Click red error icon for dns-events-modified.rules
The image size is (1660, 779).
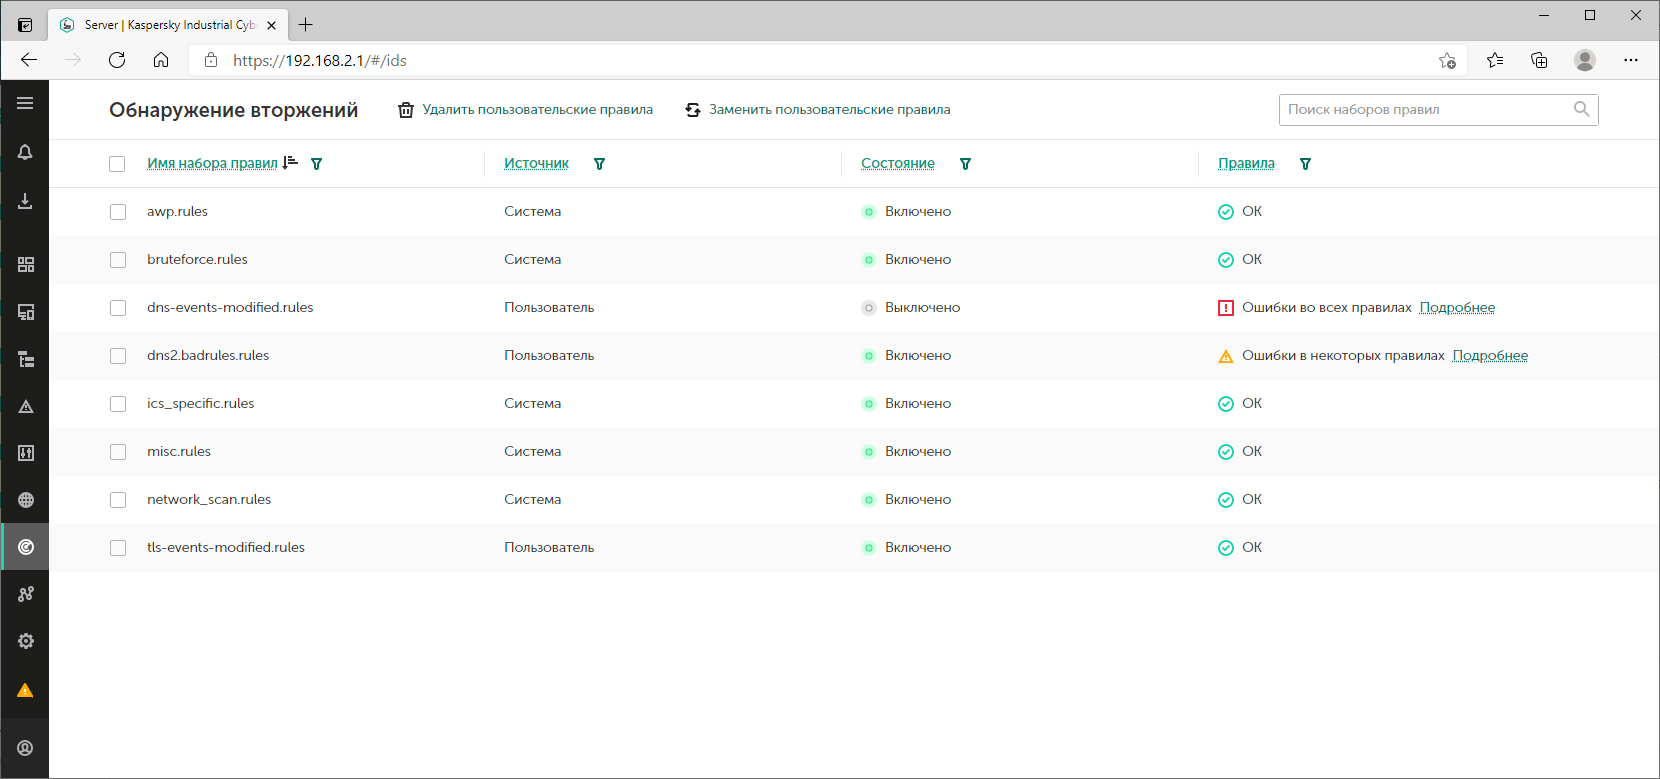pos(1226,308)
